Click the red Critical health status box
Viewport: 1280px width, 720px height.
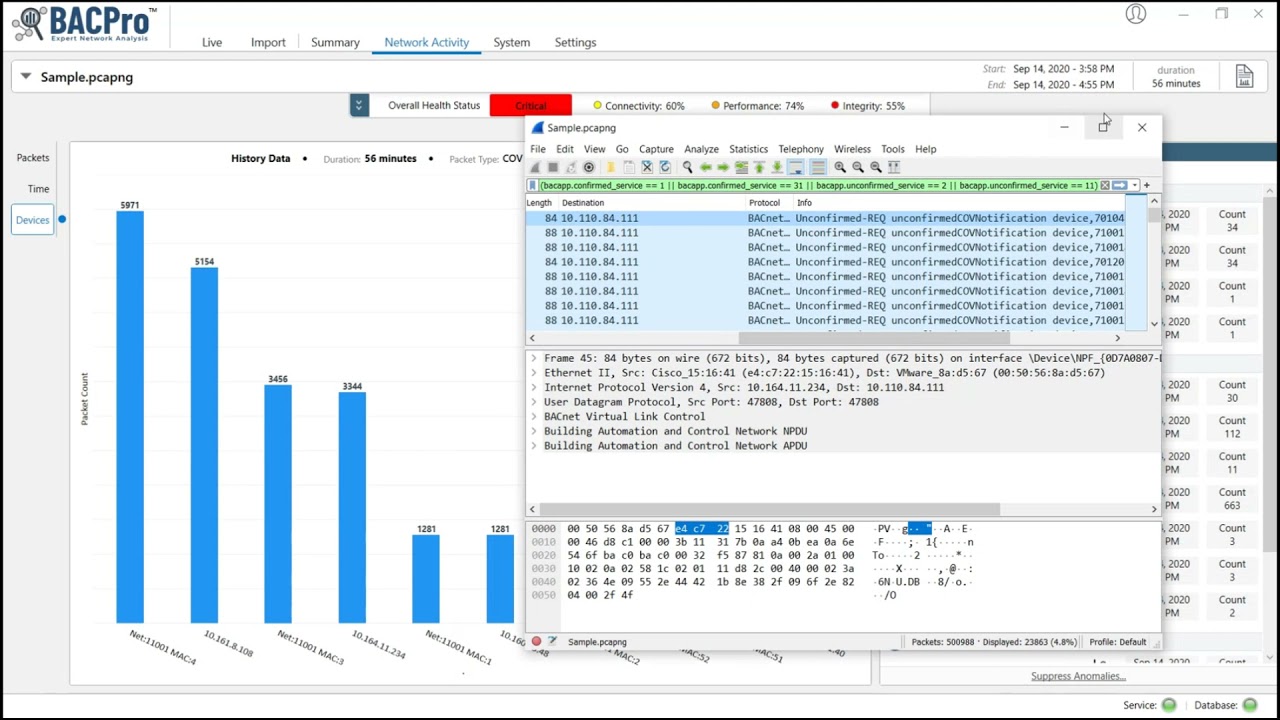pos(531,105)
